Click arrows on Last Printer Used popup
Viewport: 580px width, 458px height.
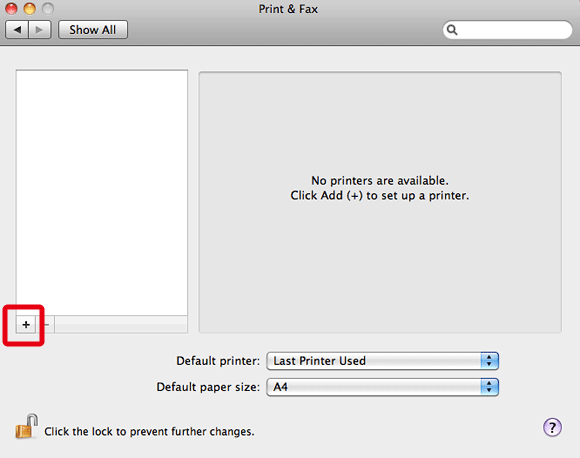pos(489,361)
